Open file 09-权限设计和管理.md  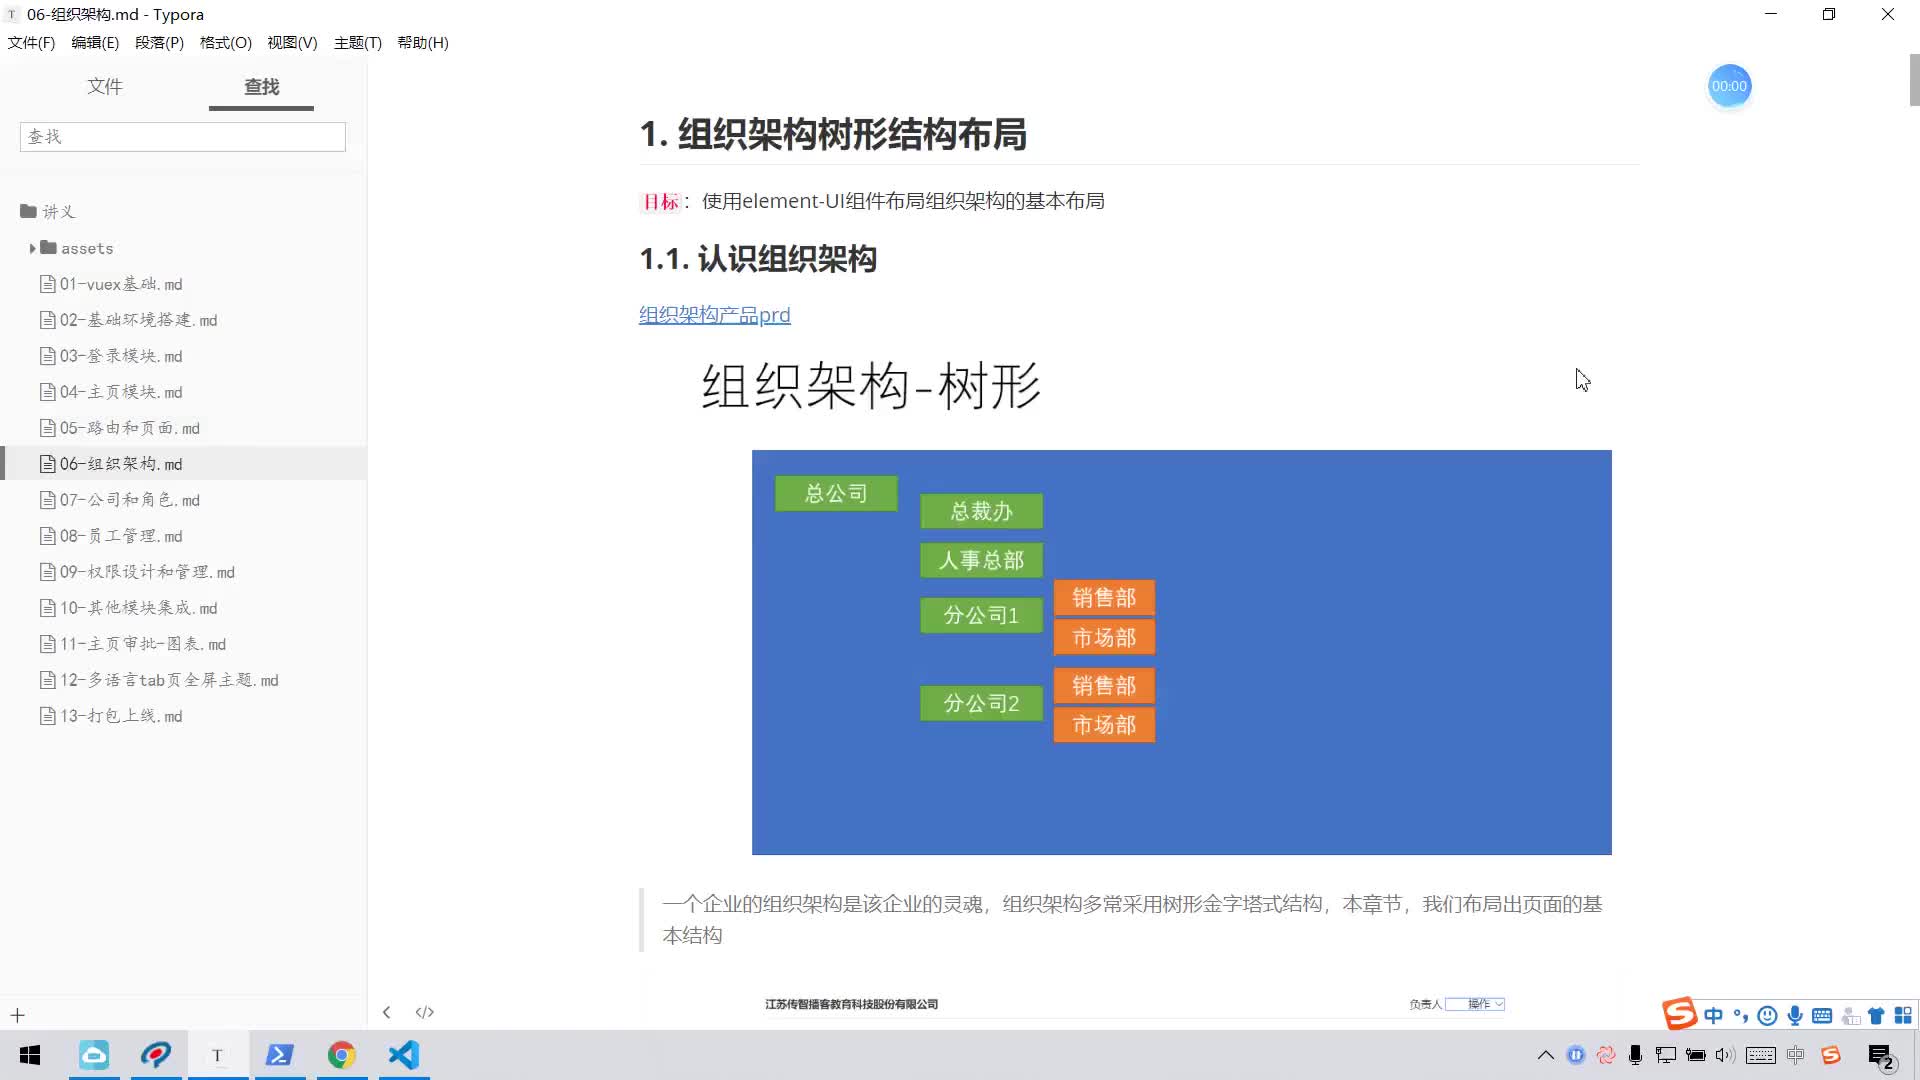coord(137,572)
